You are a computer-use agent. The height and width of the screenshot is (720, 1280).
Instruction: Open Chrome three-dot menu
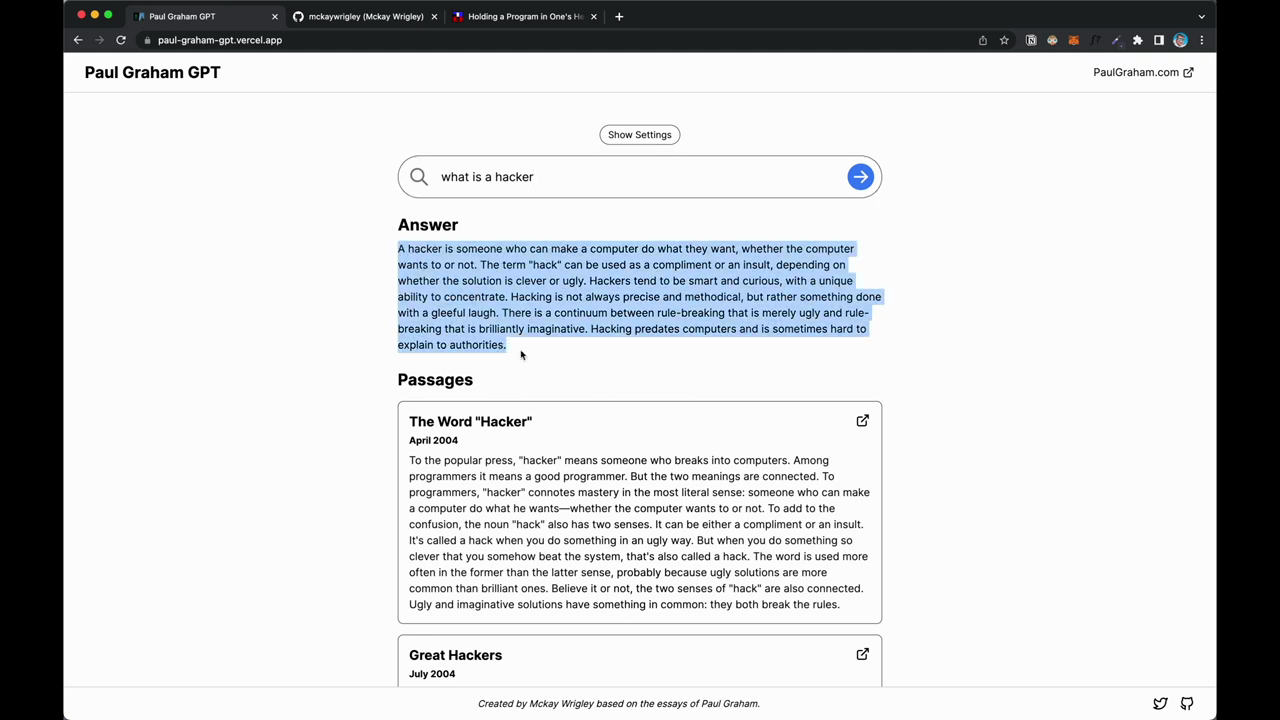(x=1202, y=40)
